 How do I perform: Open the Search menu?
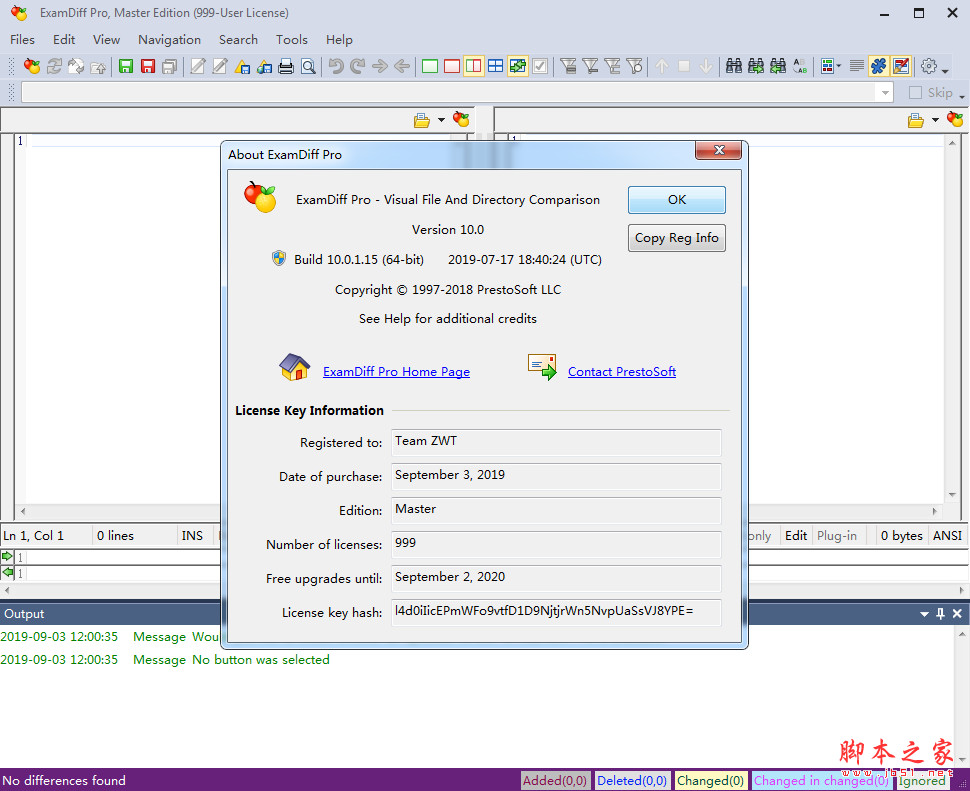(x=238, y=40)
